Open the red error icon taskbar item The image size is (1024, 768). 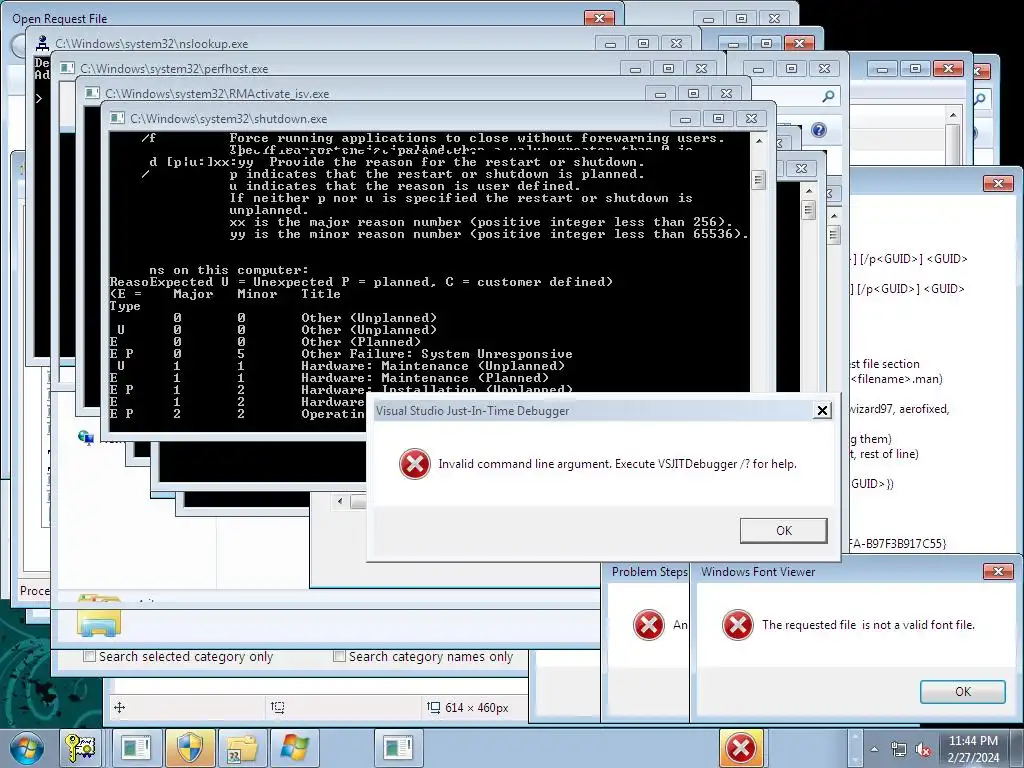(741, 748)
